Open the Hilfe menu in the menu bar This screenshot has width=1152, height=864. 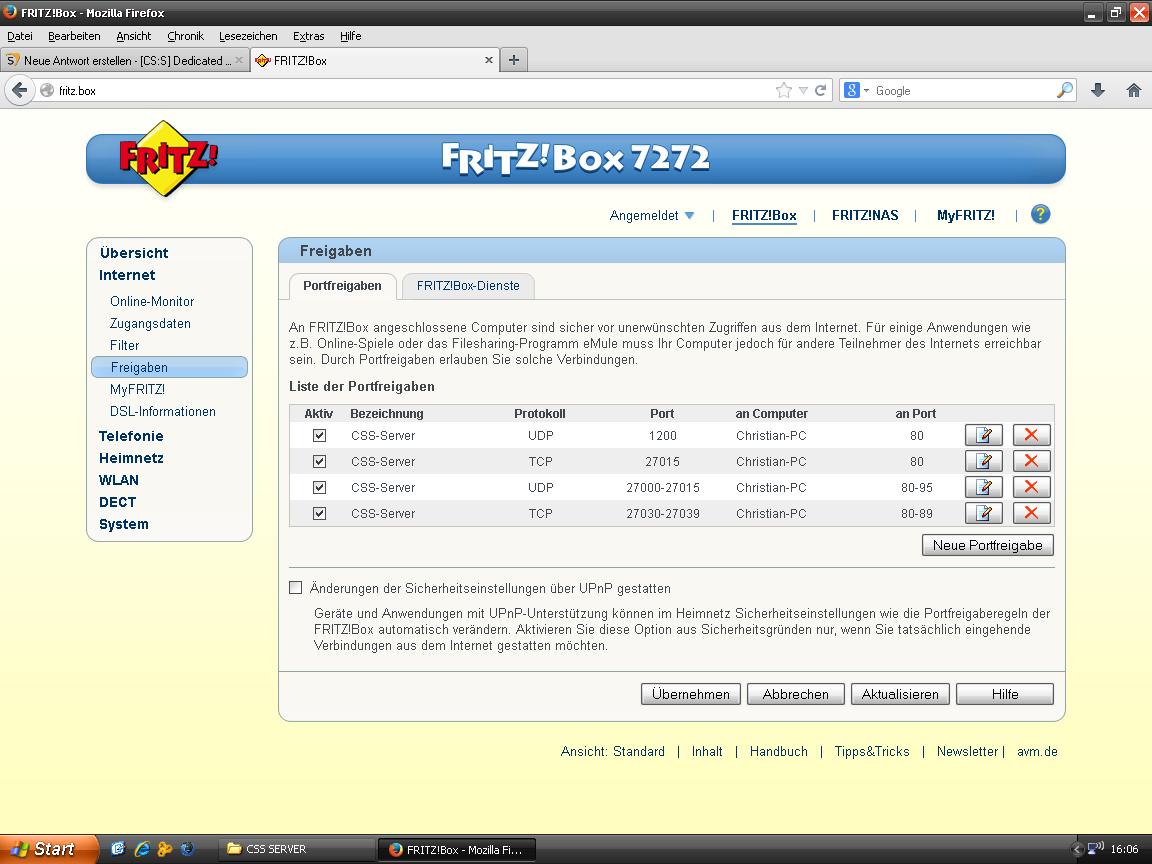pos(350,36)
